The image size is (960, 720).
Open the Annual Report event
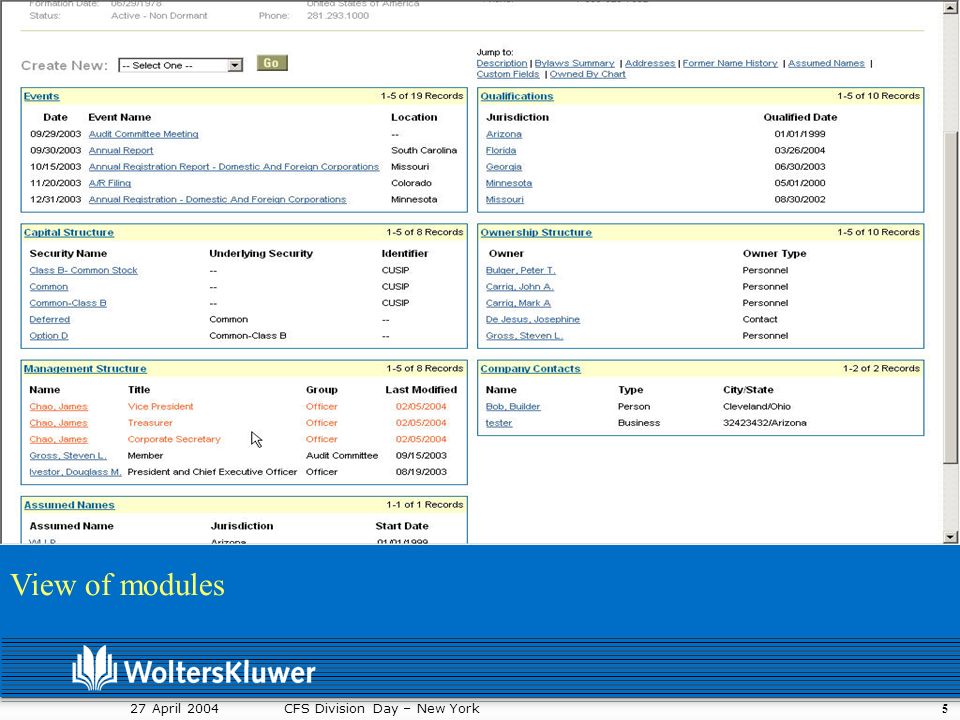coord(121,151)
